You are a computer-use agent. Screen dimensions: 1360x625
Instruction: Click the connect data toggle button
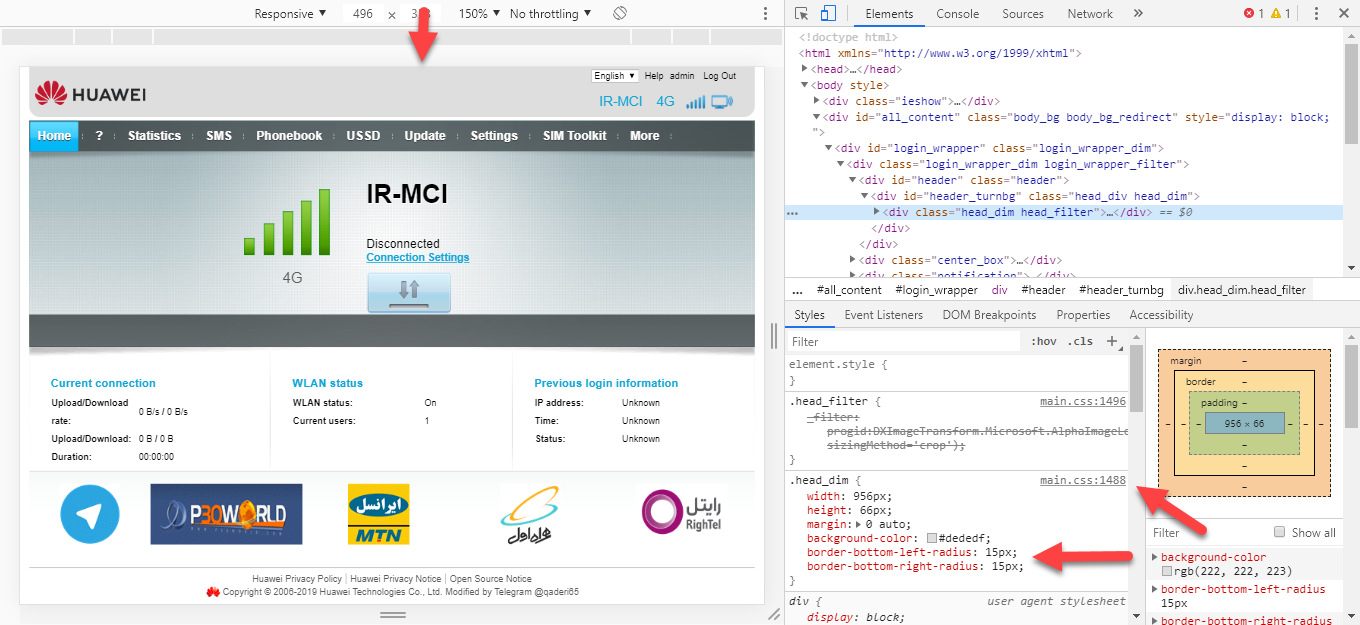(x=409, y=292)
